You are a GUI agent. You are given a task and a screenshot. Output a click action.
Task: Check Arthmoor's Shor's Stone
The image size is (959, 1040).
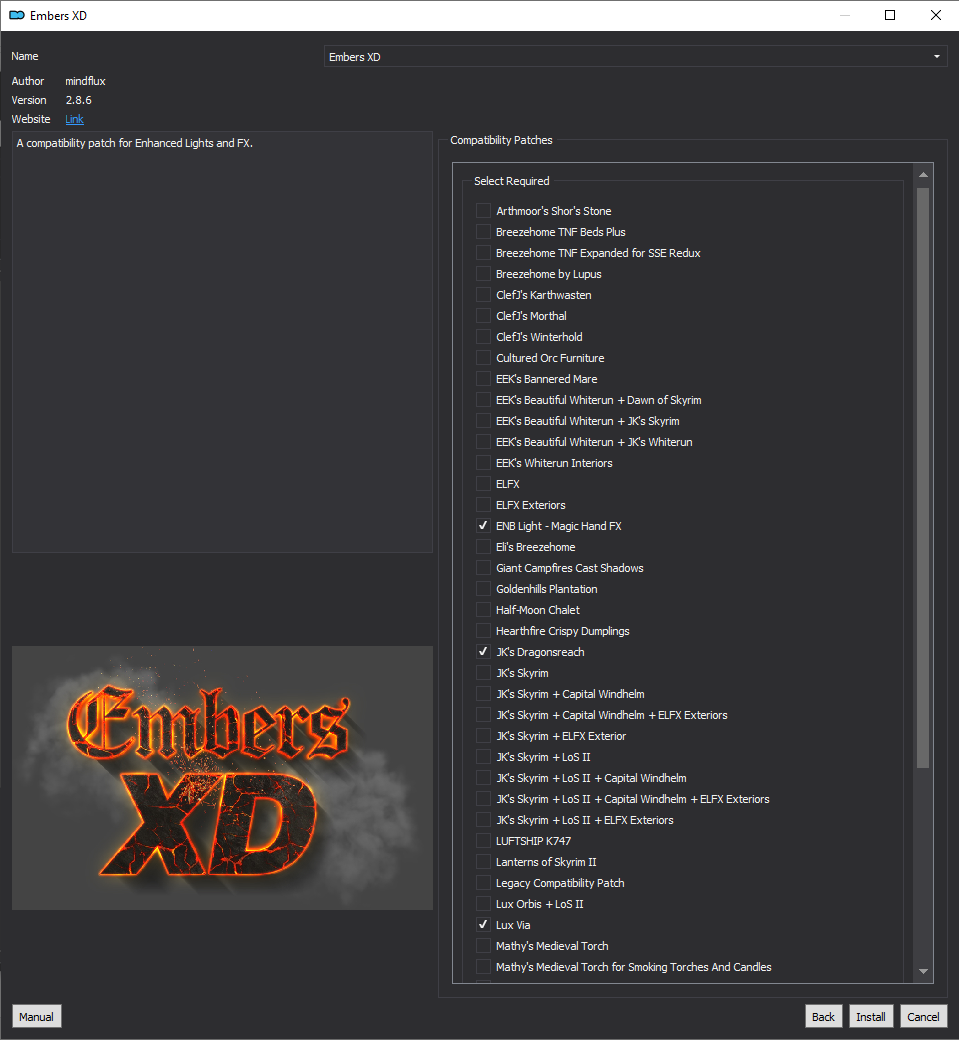(x=483, y=211)
